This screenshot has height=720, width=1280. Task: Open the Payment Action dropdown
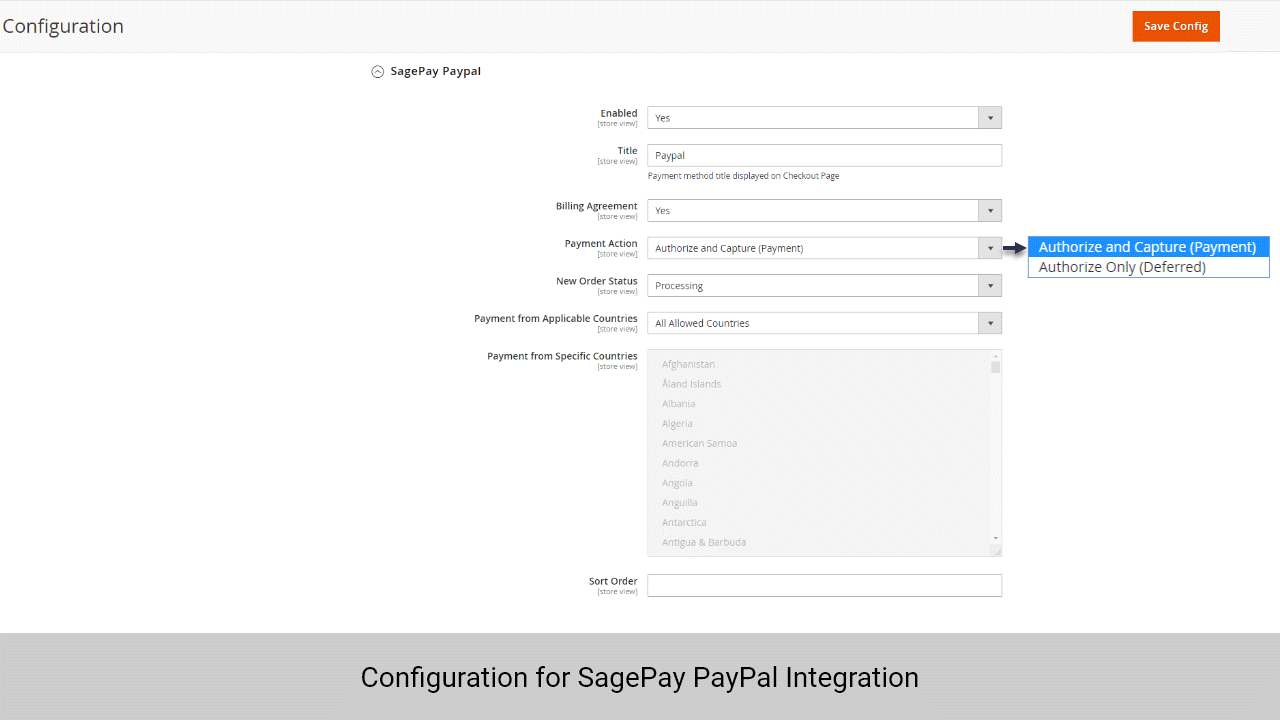tap(824, 248)
